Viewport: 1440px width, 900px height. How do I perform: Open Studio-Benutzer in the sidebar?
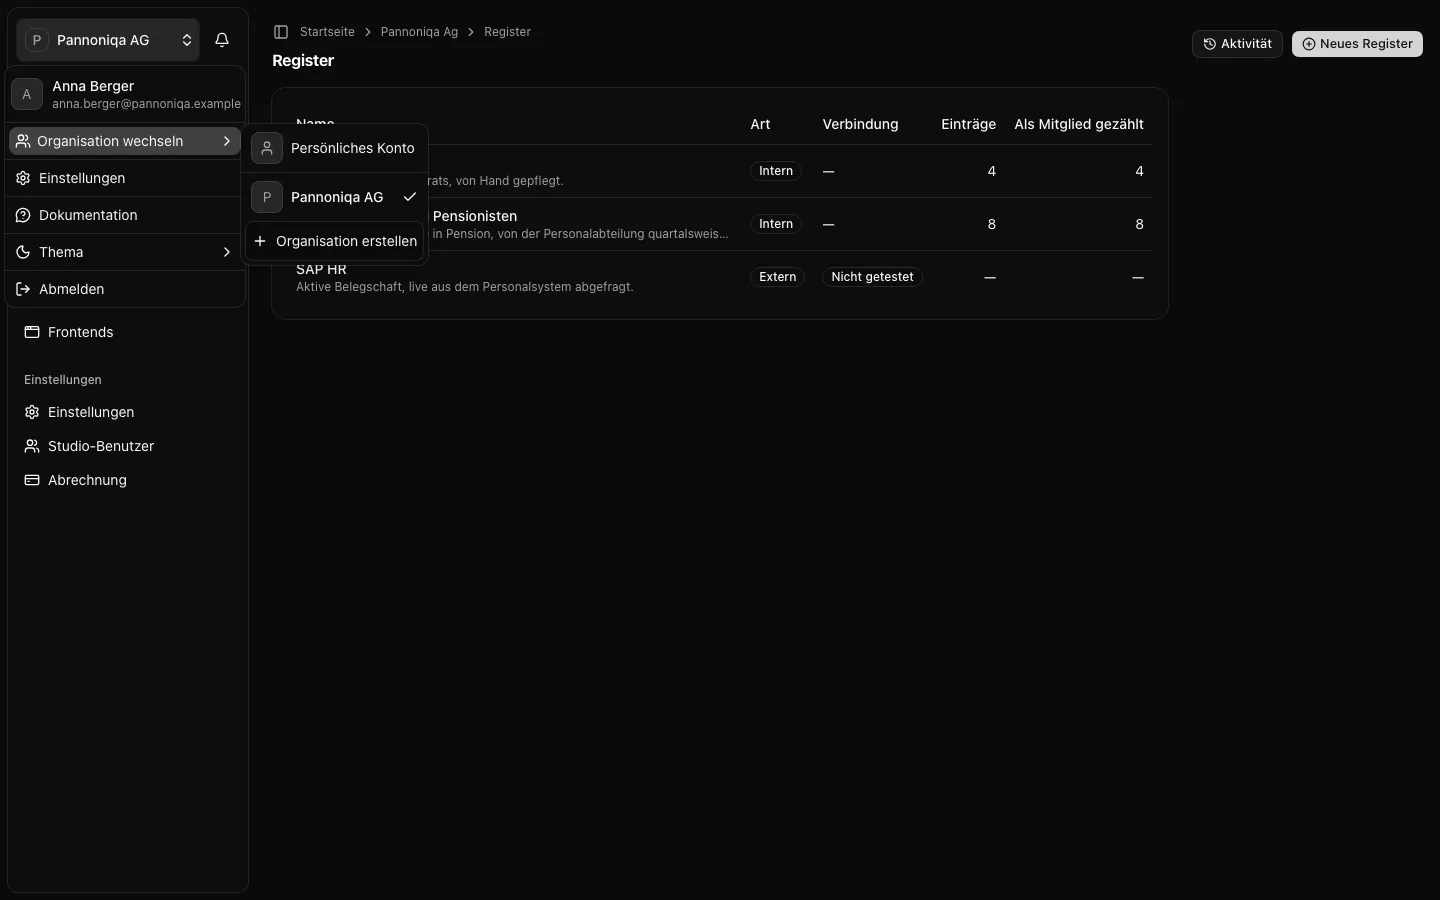(x=128, y=446)
